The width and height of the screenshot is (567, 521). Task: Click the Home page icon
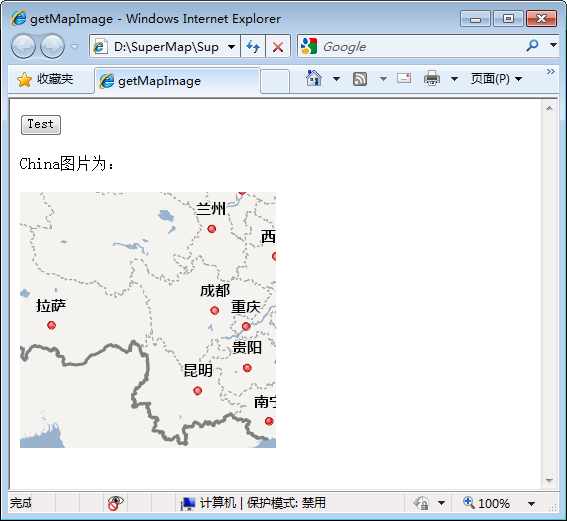(x=314, y=78)
